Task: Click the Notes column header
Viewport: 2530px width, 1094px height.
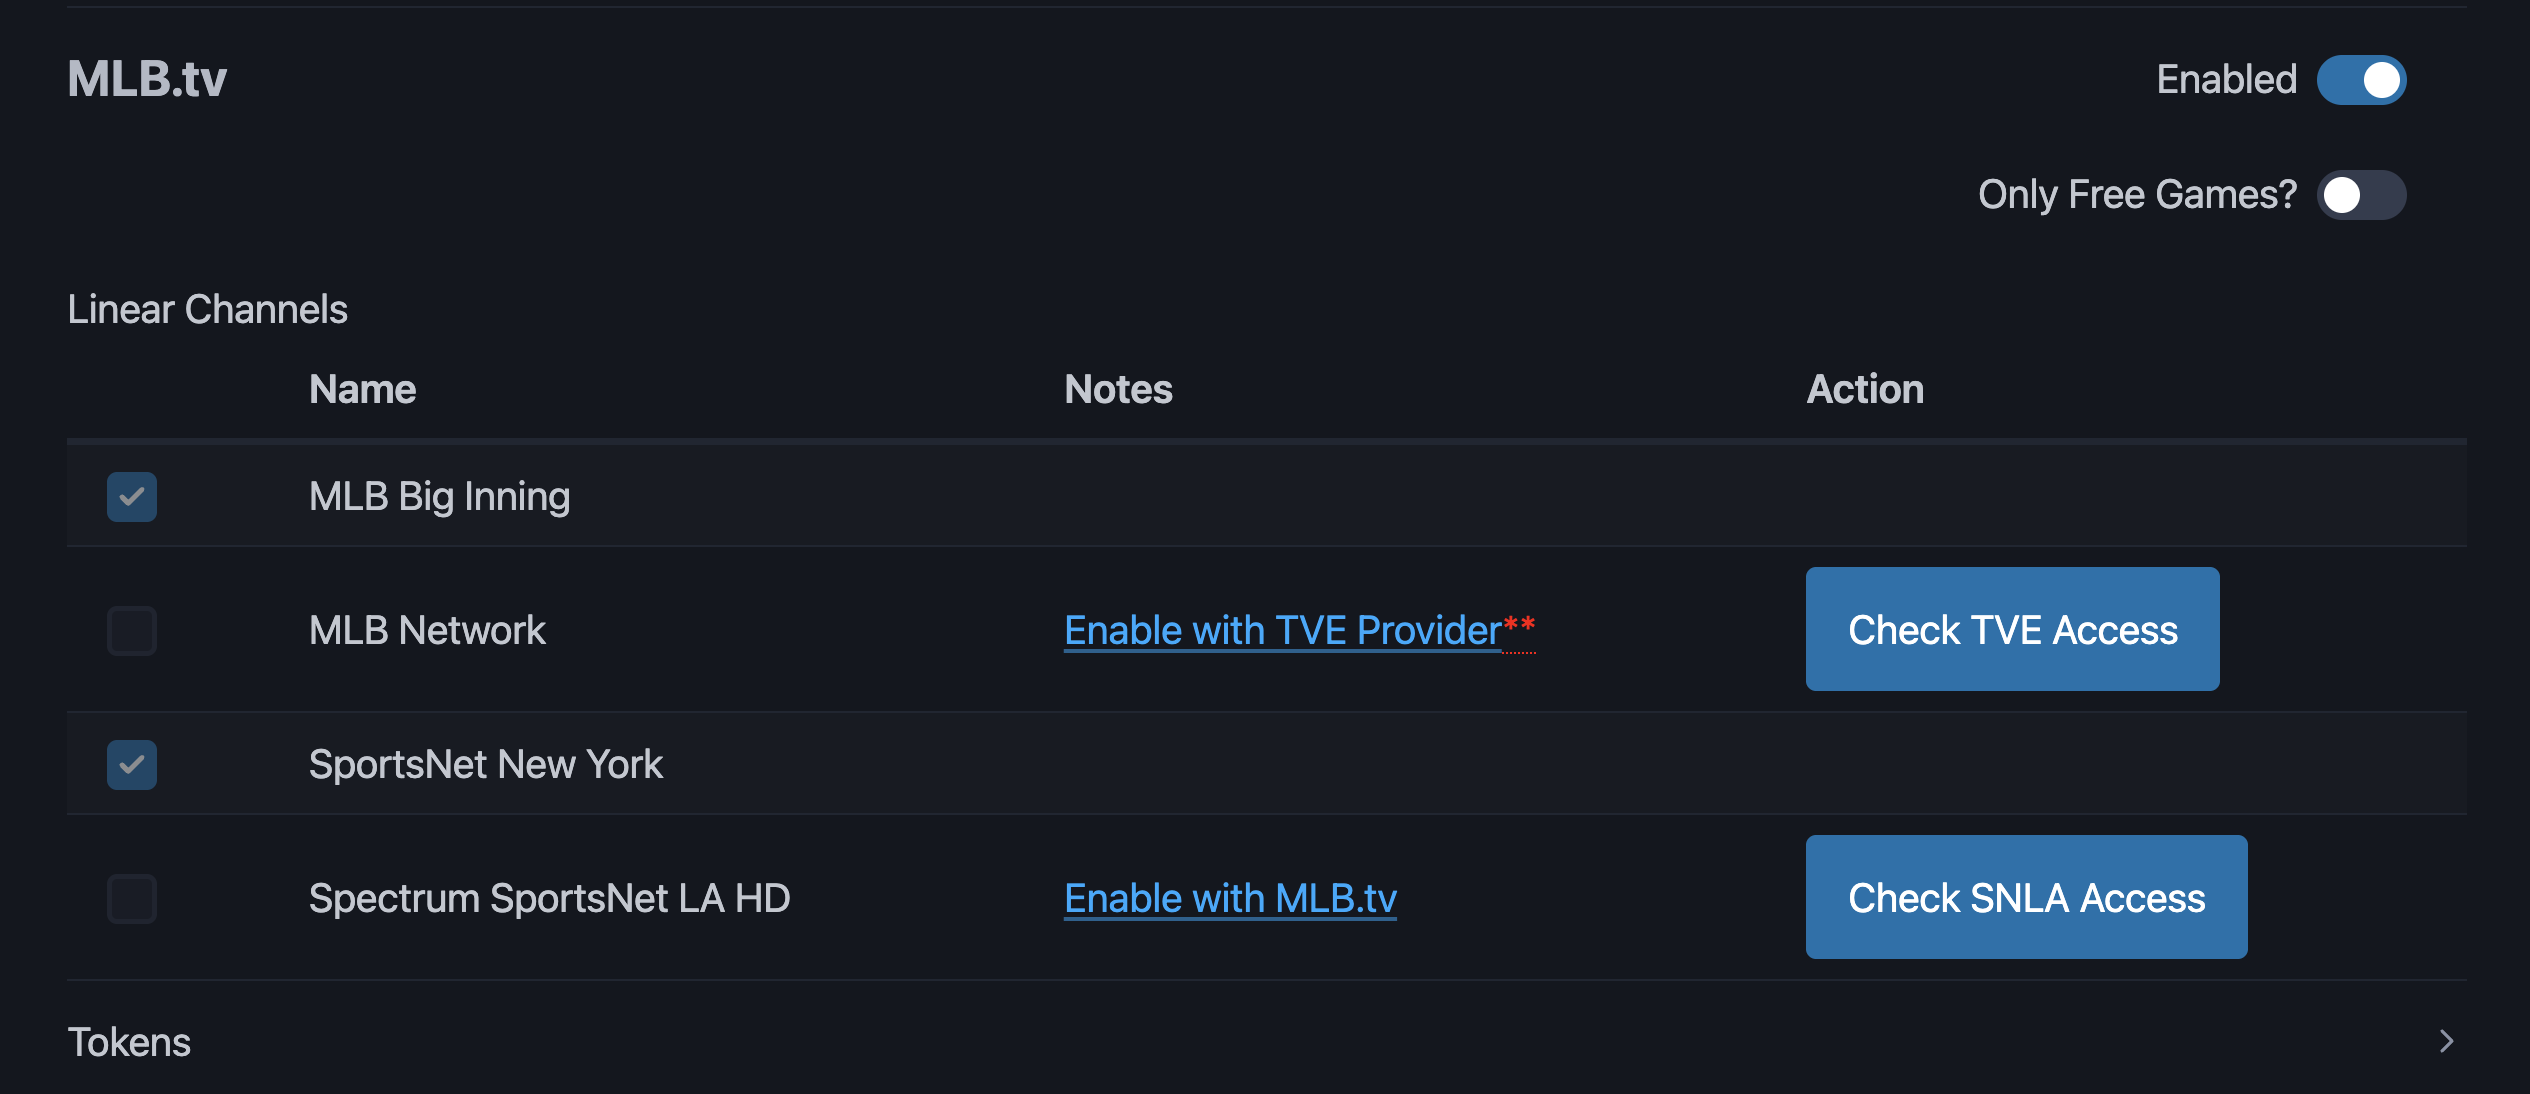Action: [x=1118, y=389]
